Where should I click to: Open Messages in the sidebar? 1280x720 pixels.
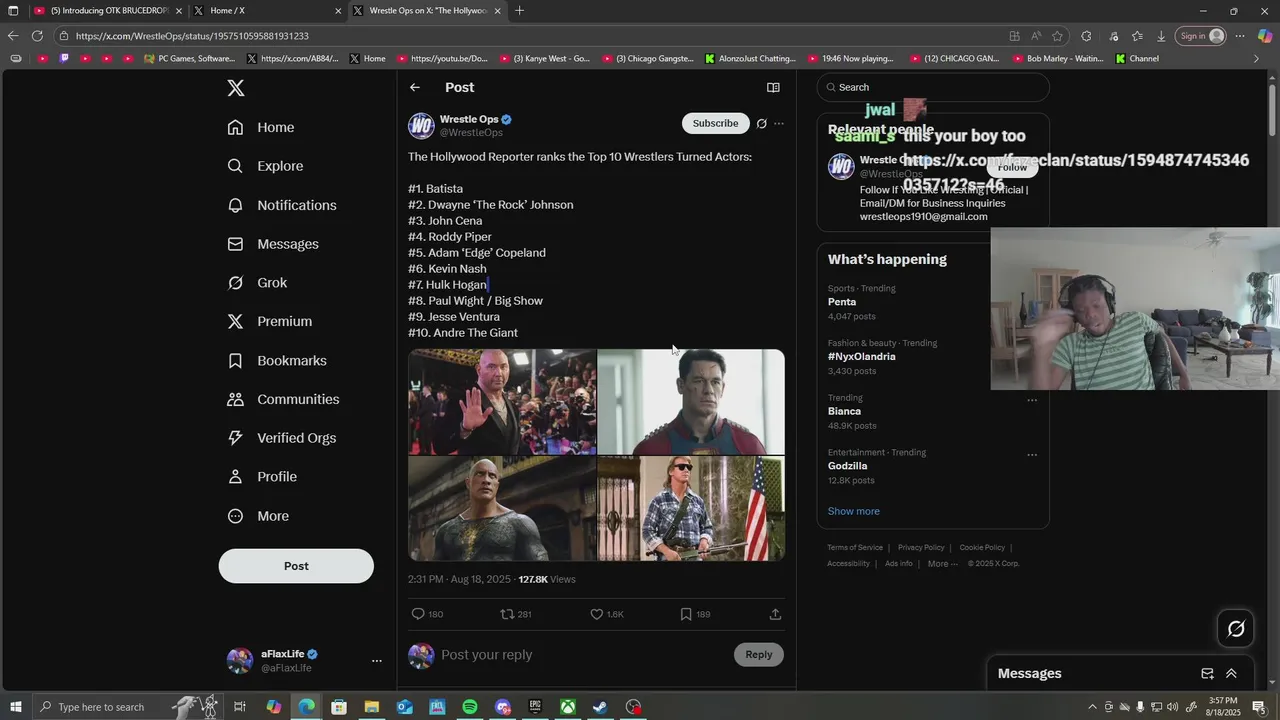pyautogui.click(x=273, y=244)
